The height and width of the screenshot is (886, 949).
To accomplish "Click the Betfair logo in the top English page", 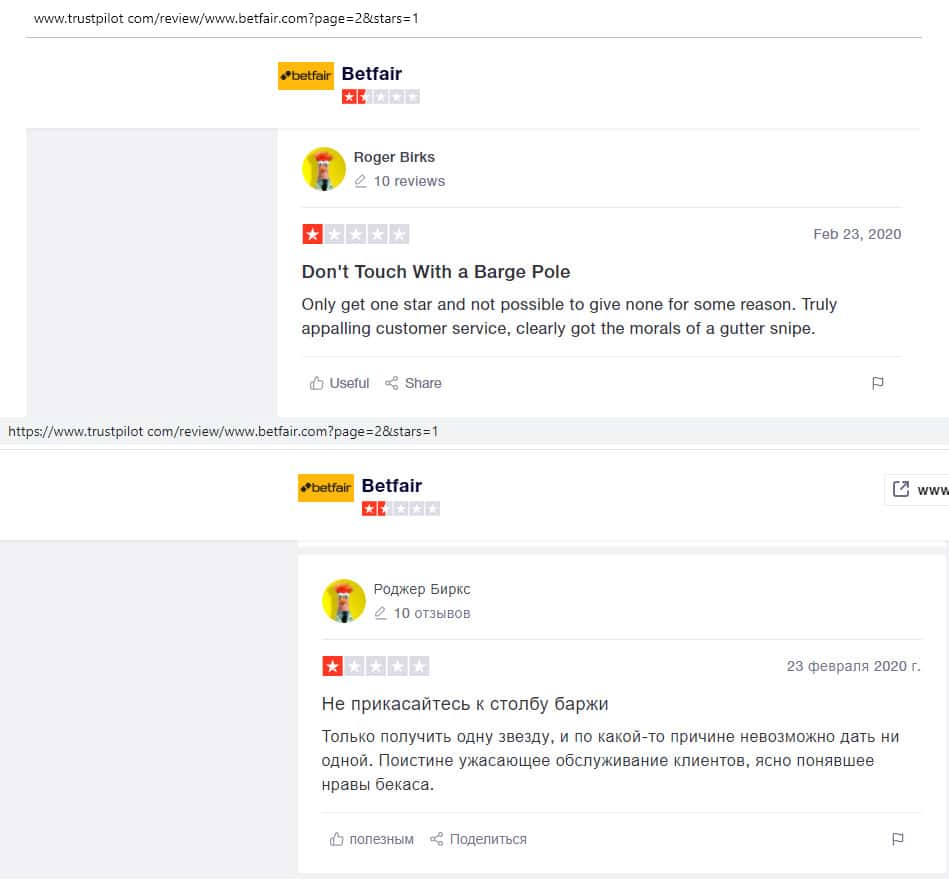I will pos(306,76).
